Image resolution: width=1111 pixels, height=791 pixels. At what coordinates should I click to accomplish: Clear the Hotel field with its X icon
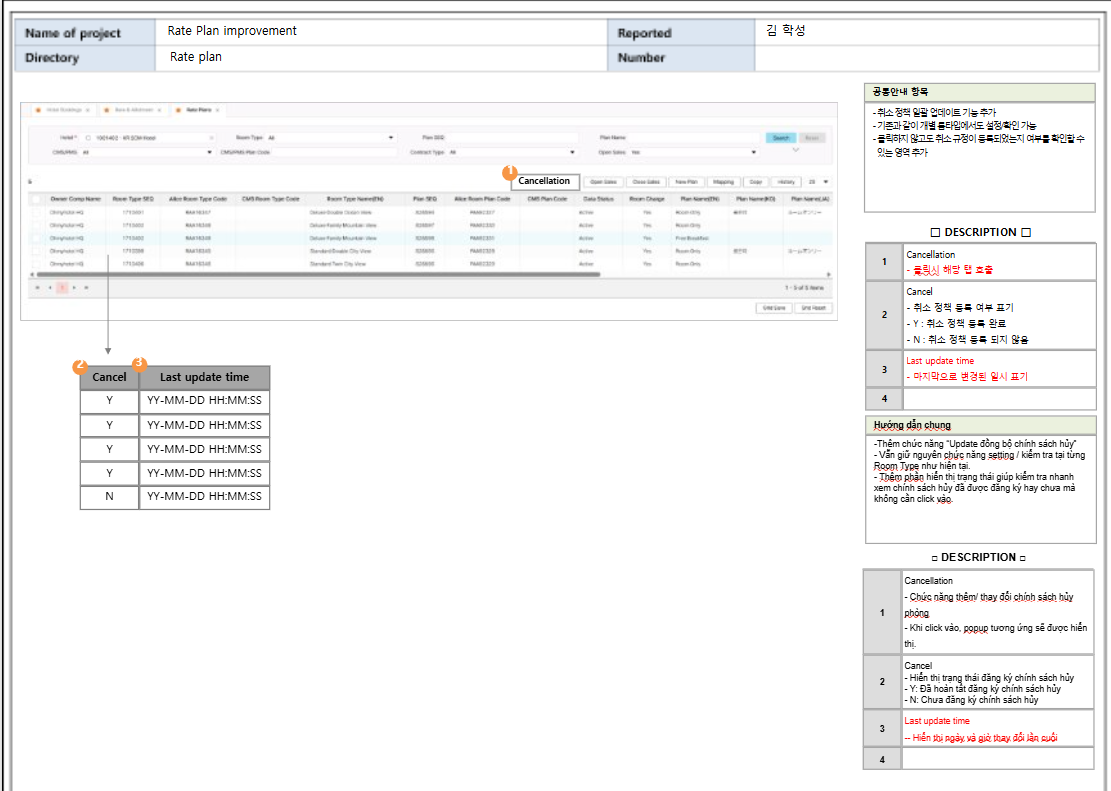211,138
